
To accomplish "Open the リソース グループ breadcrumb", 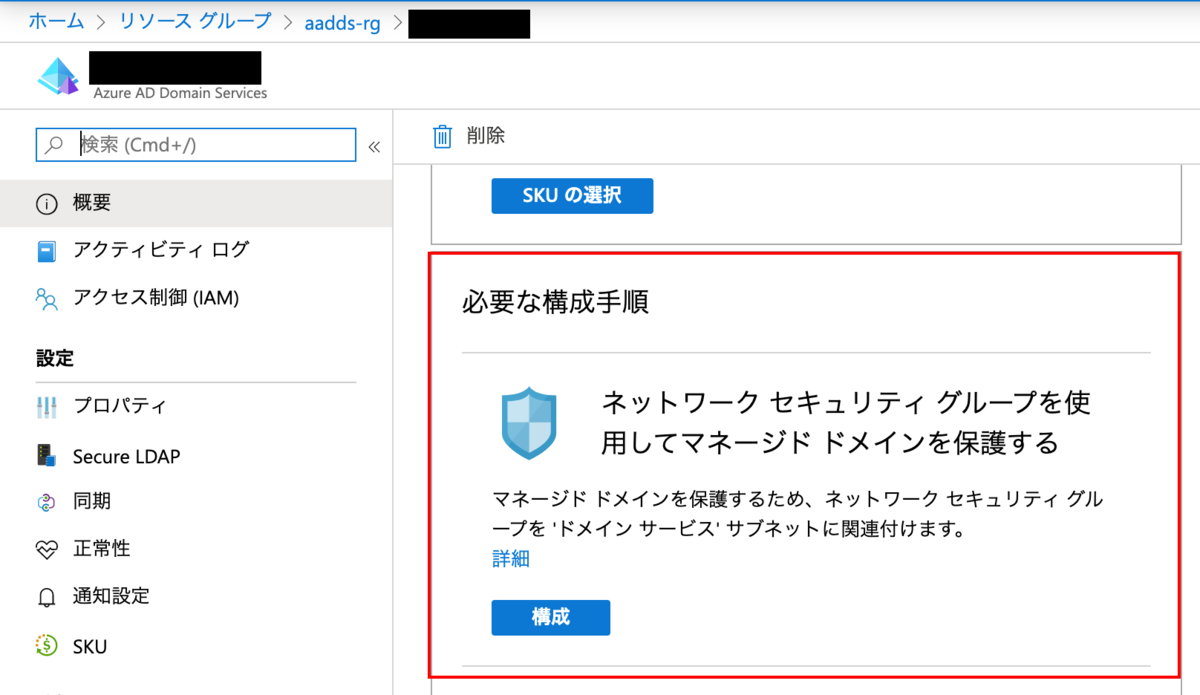I will (194, 21).
